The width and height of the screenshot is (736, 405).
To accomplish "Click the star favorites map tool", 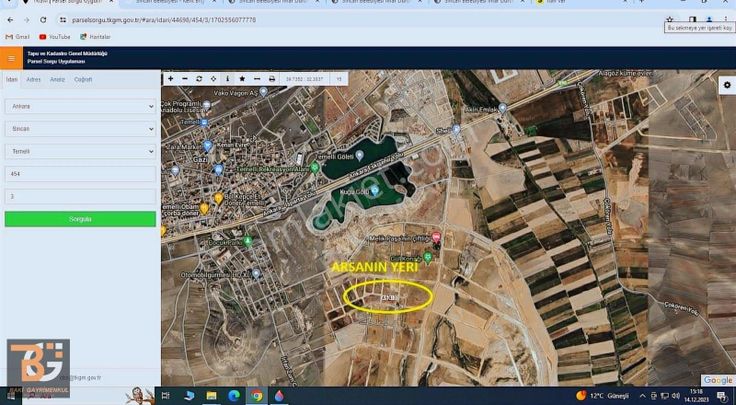I will click(242, 79).
